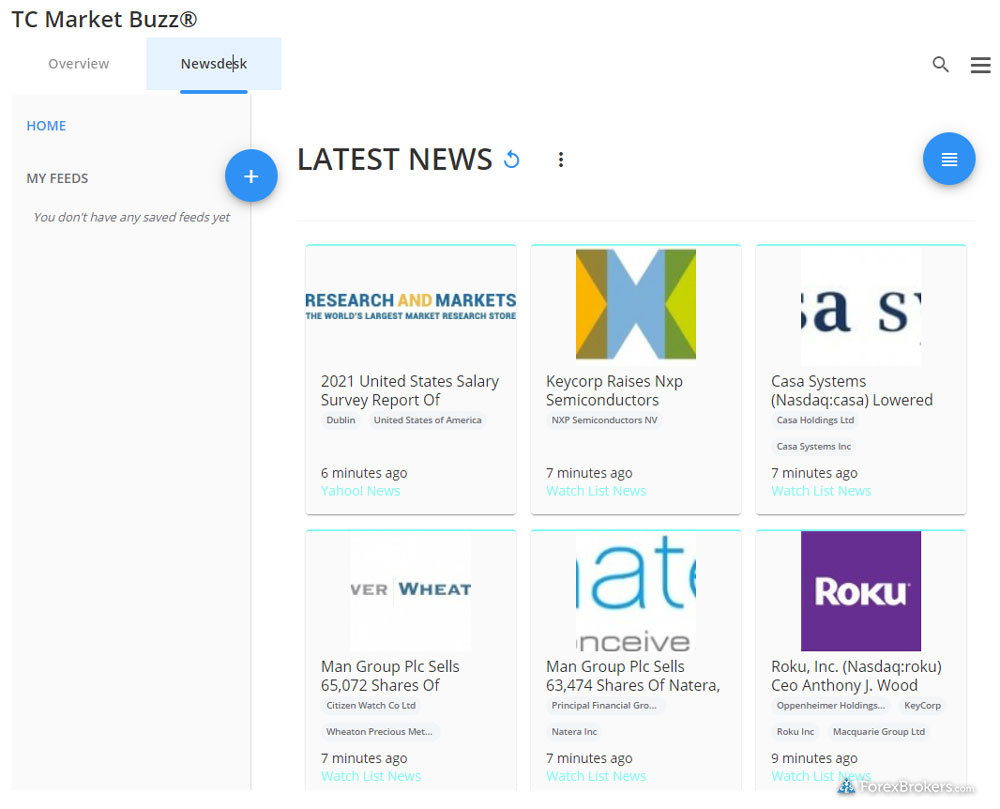Select the Natera Inc tag
The width and height of the screenshot is (1000, 809).
coord(574,732)
